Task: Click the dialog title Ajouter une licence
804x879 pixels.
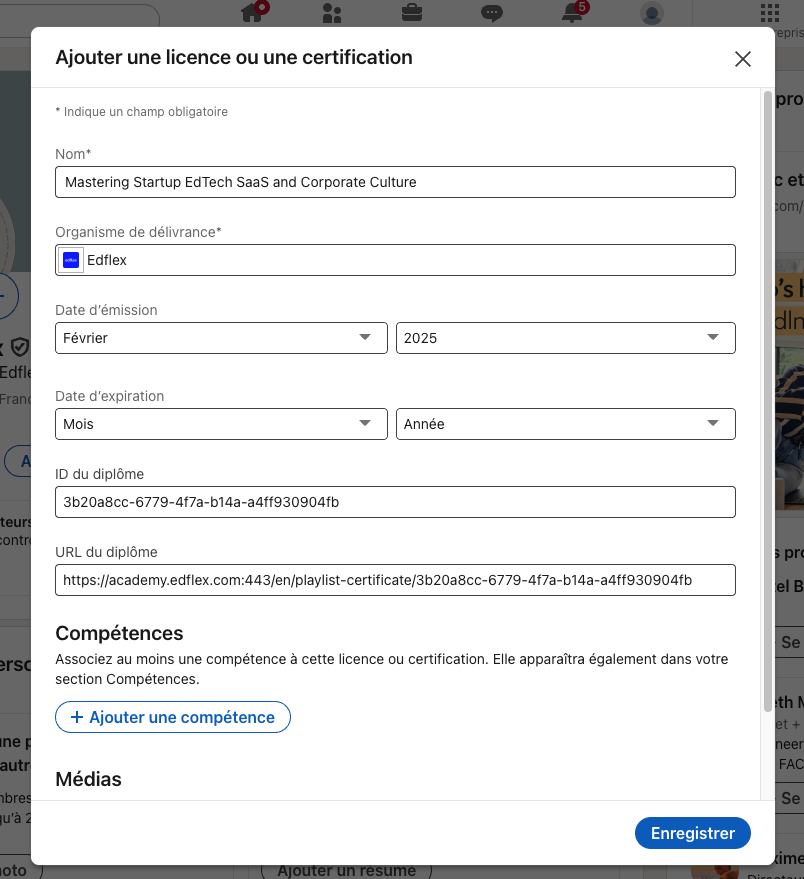Action: point(234,57)
